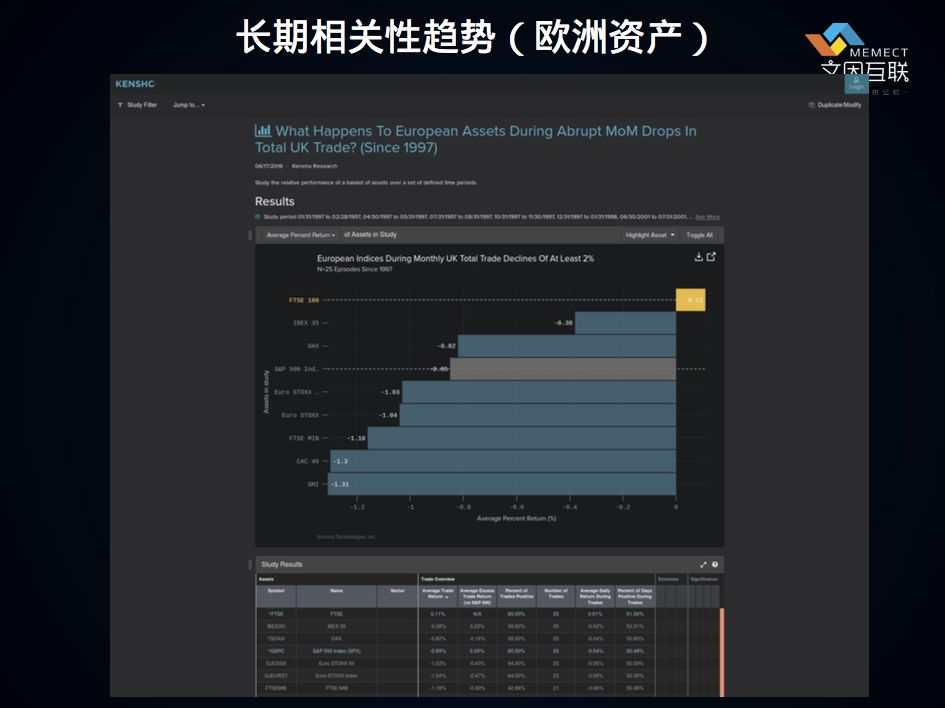The width and height of the screenshot is (945, 708).
Task: Sort by the Symbol column header
Action: 276,596
